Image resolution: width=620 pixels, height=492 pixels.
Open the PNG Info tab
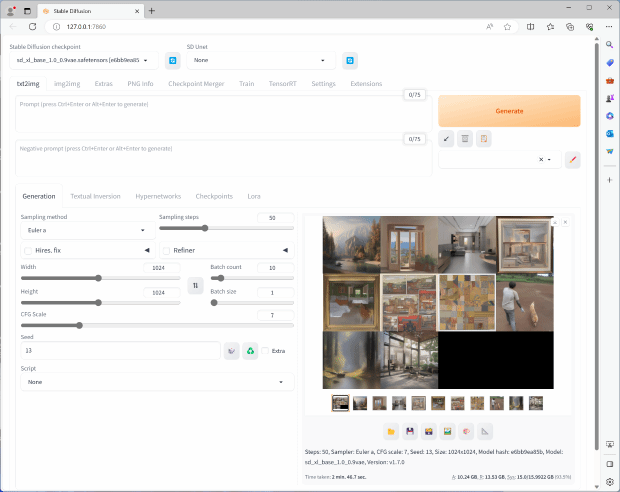coord(140,83)
